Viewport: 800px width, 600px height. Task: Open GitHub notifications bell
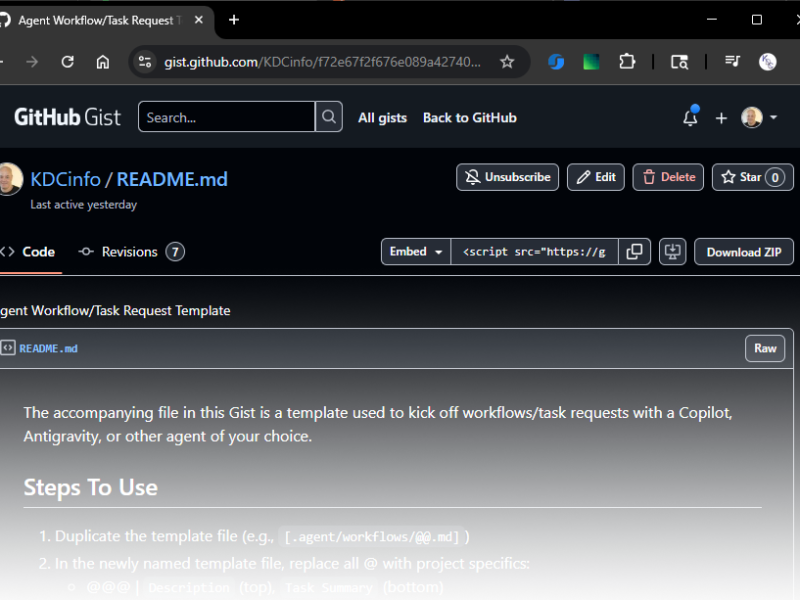pos(689,117)
